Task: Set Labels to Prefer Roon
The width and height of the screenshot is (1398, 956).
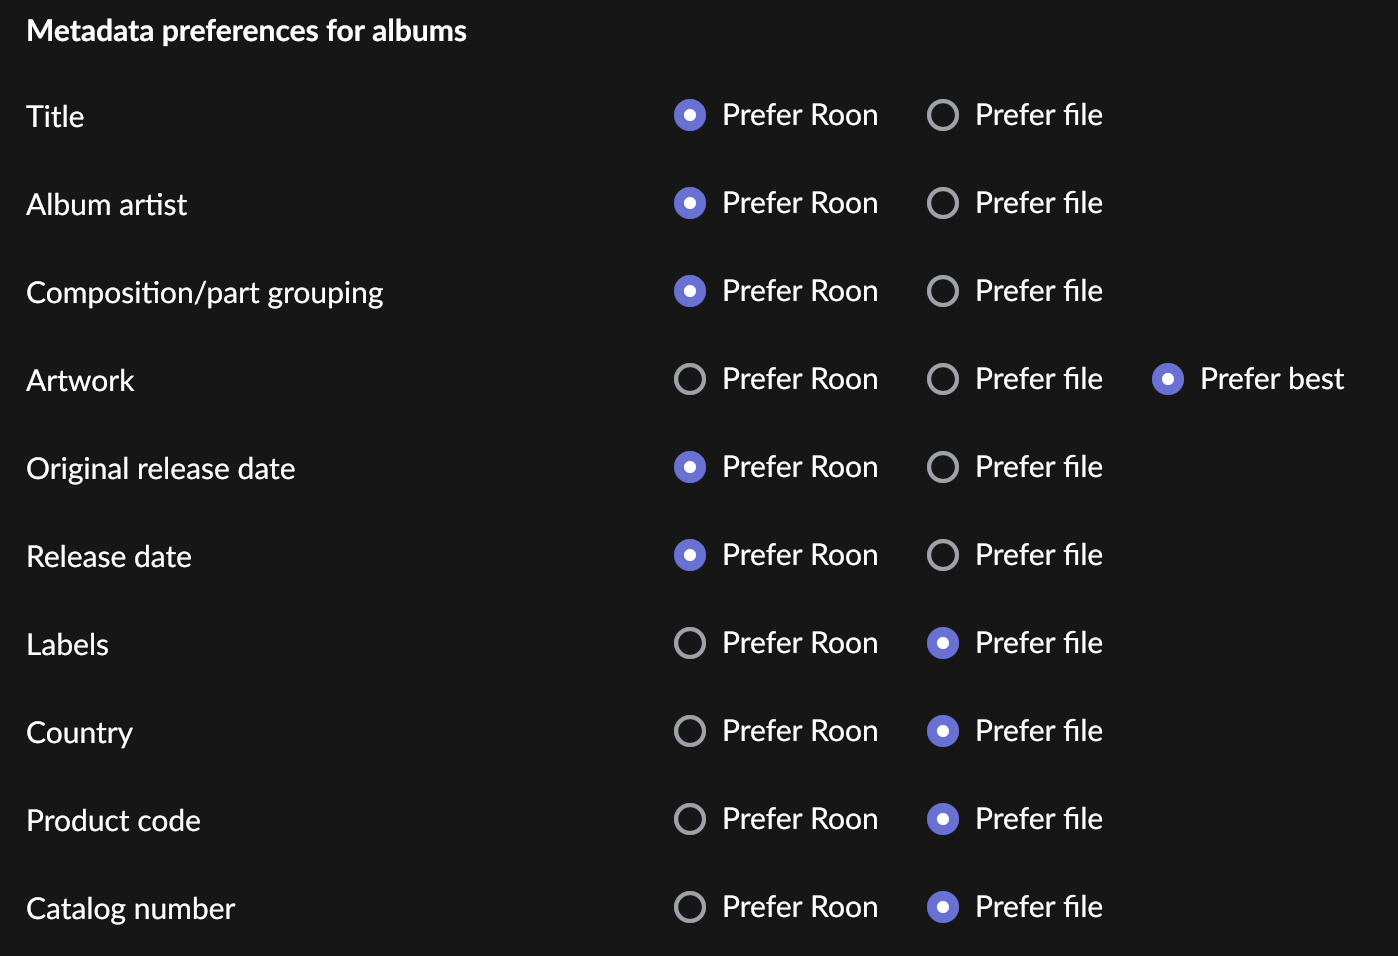Action: point(690,643)
